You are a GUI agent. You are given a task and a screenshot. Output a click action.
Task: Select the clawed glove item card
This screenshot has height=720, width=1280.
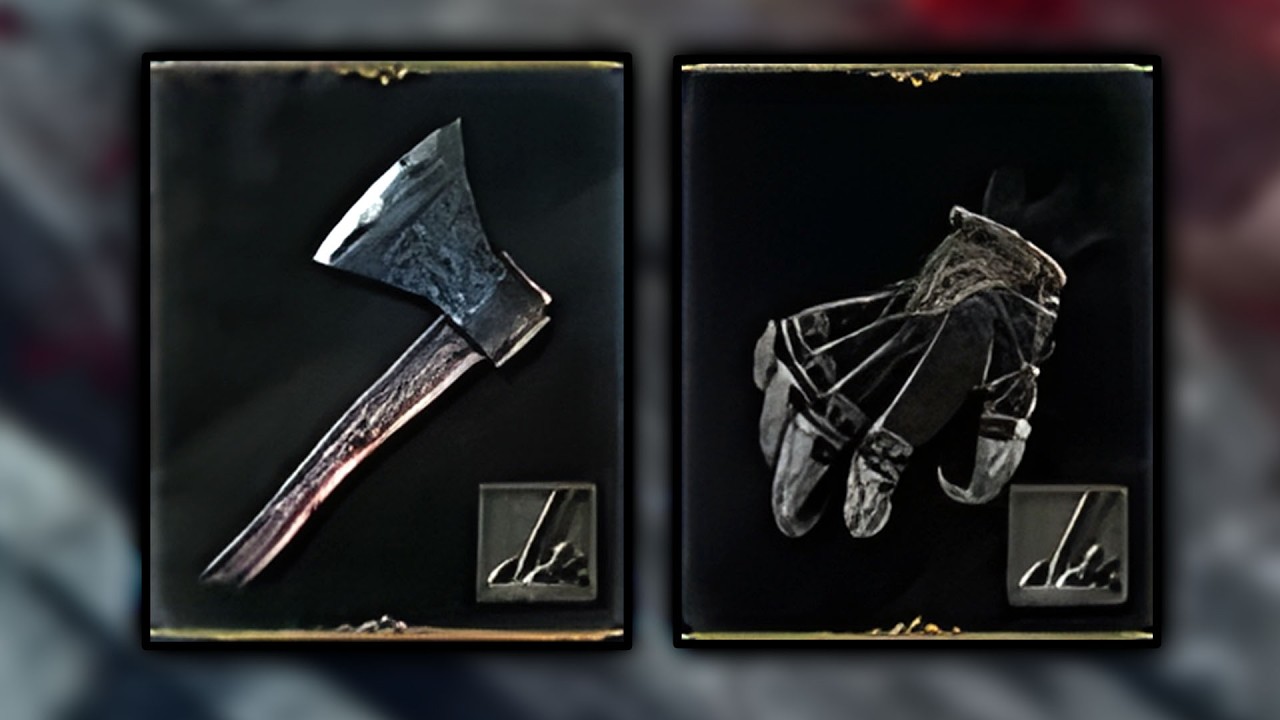(x=917, y=351)
